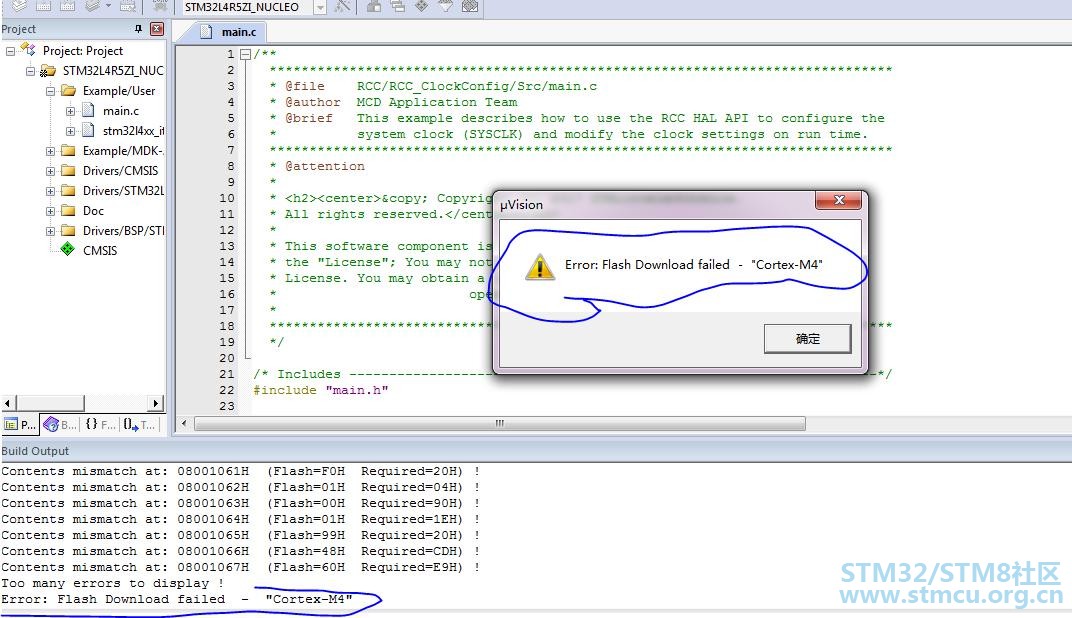Select the CMSIS label in project tree
This screenshot has width=1072, height=618.
(x=100, y=251)
